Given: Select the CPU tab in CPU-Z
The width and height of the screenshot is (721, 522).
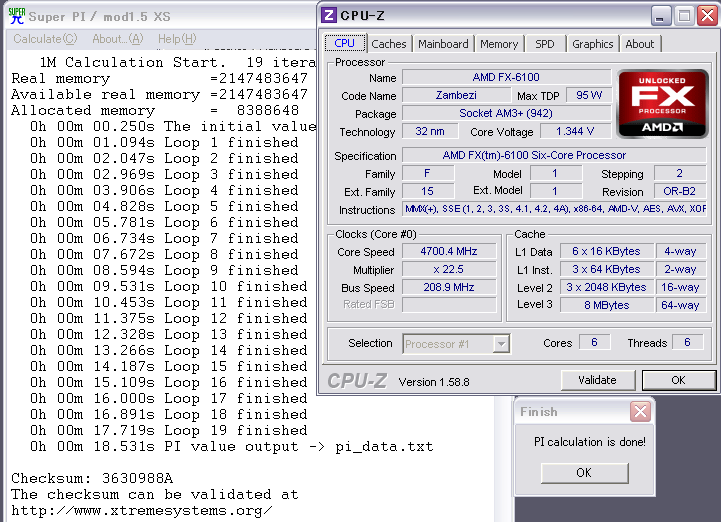Looking at the screenshot, I should pyautogui.click(x=345, y=43).
